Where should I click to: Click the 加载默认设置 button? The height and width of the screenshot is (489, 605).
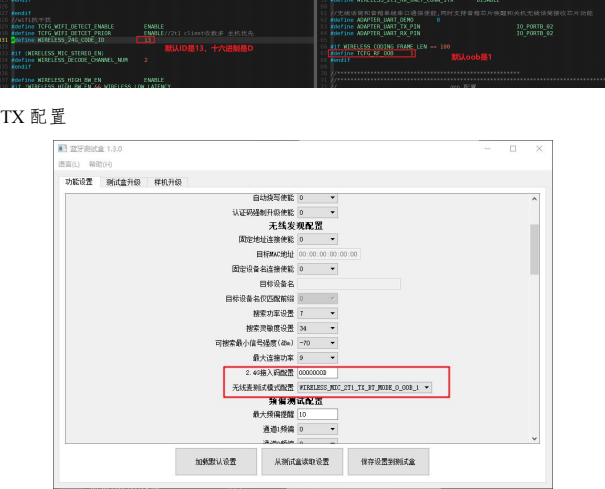(216, 462)
